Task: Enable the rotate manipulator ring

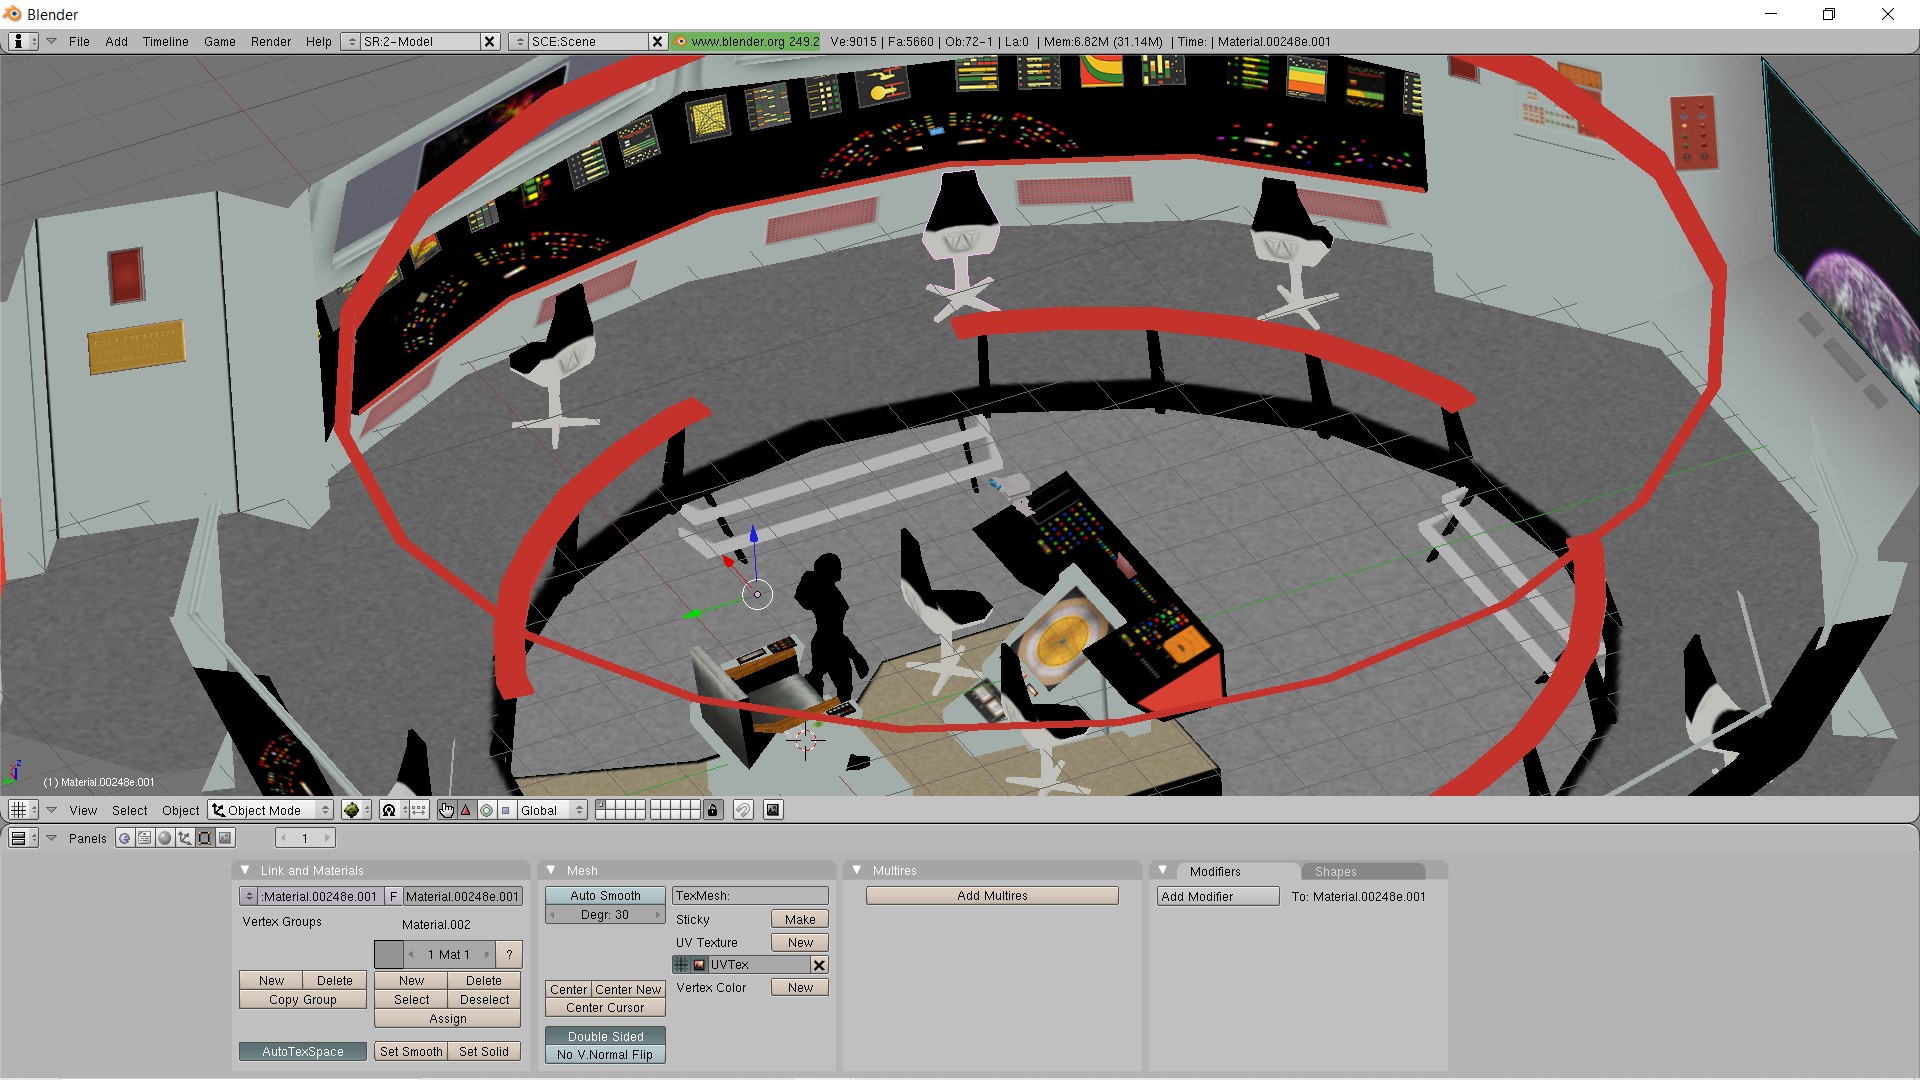Action: 486,810
